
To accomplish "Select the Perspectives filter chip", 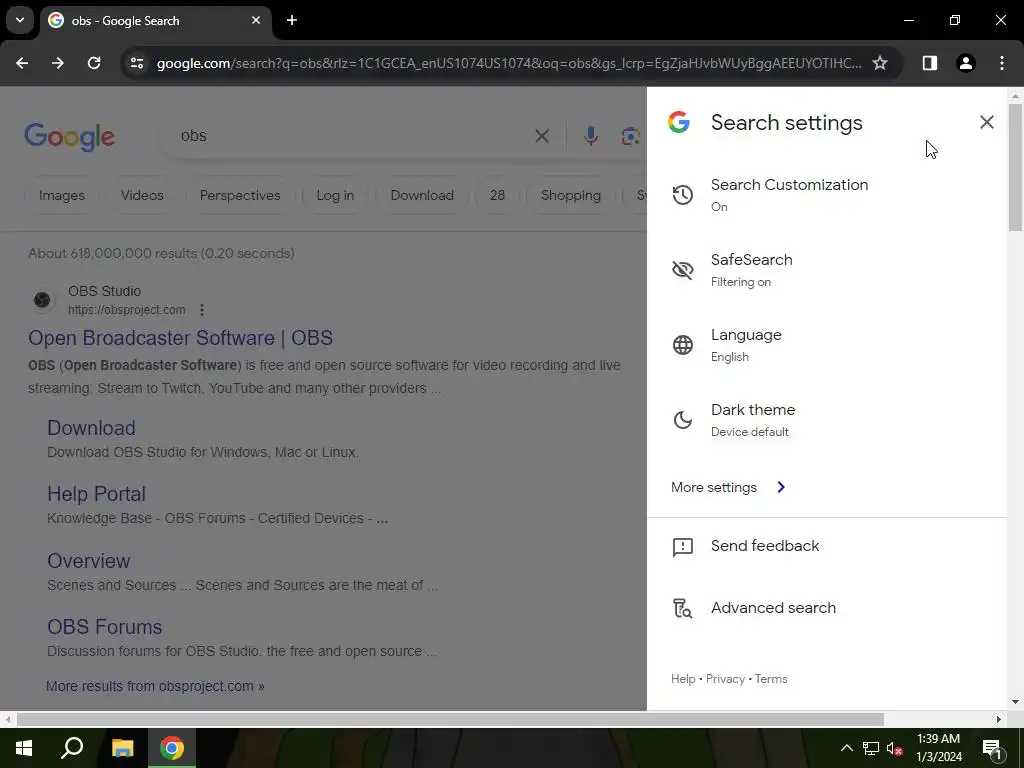I will 240,195.
